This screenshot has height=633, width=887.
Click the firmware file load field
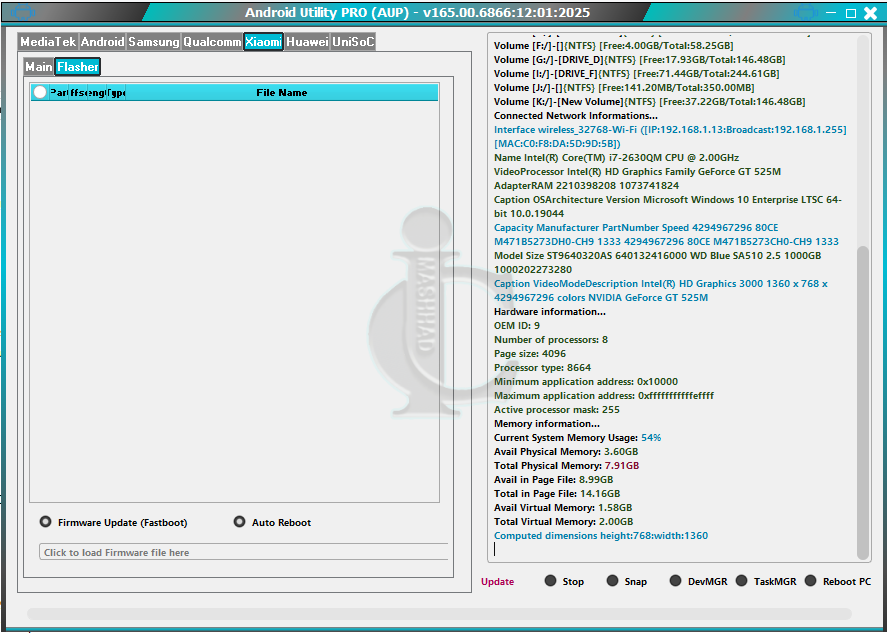pyautogui.click(x=243, y=552)
